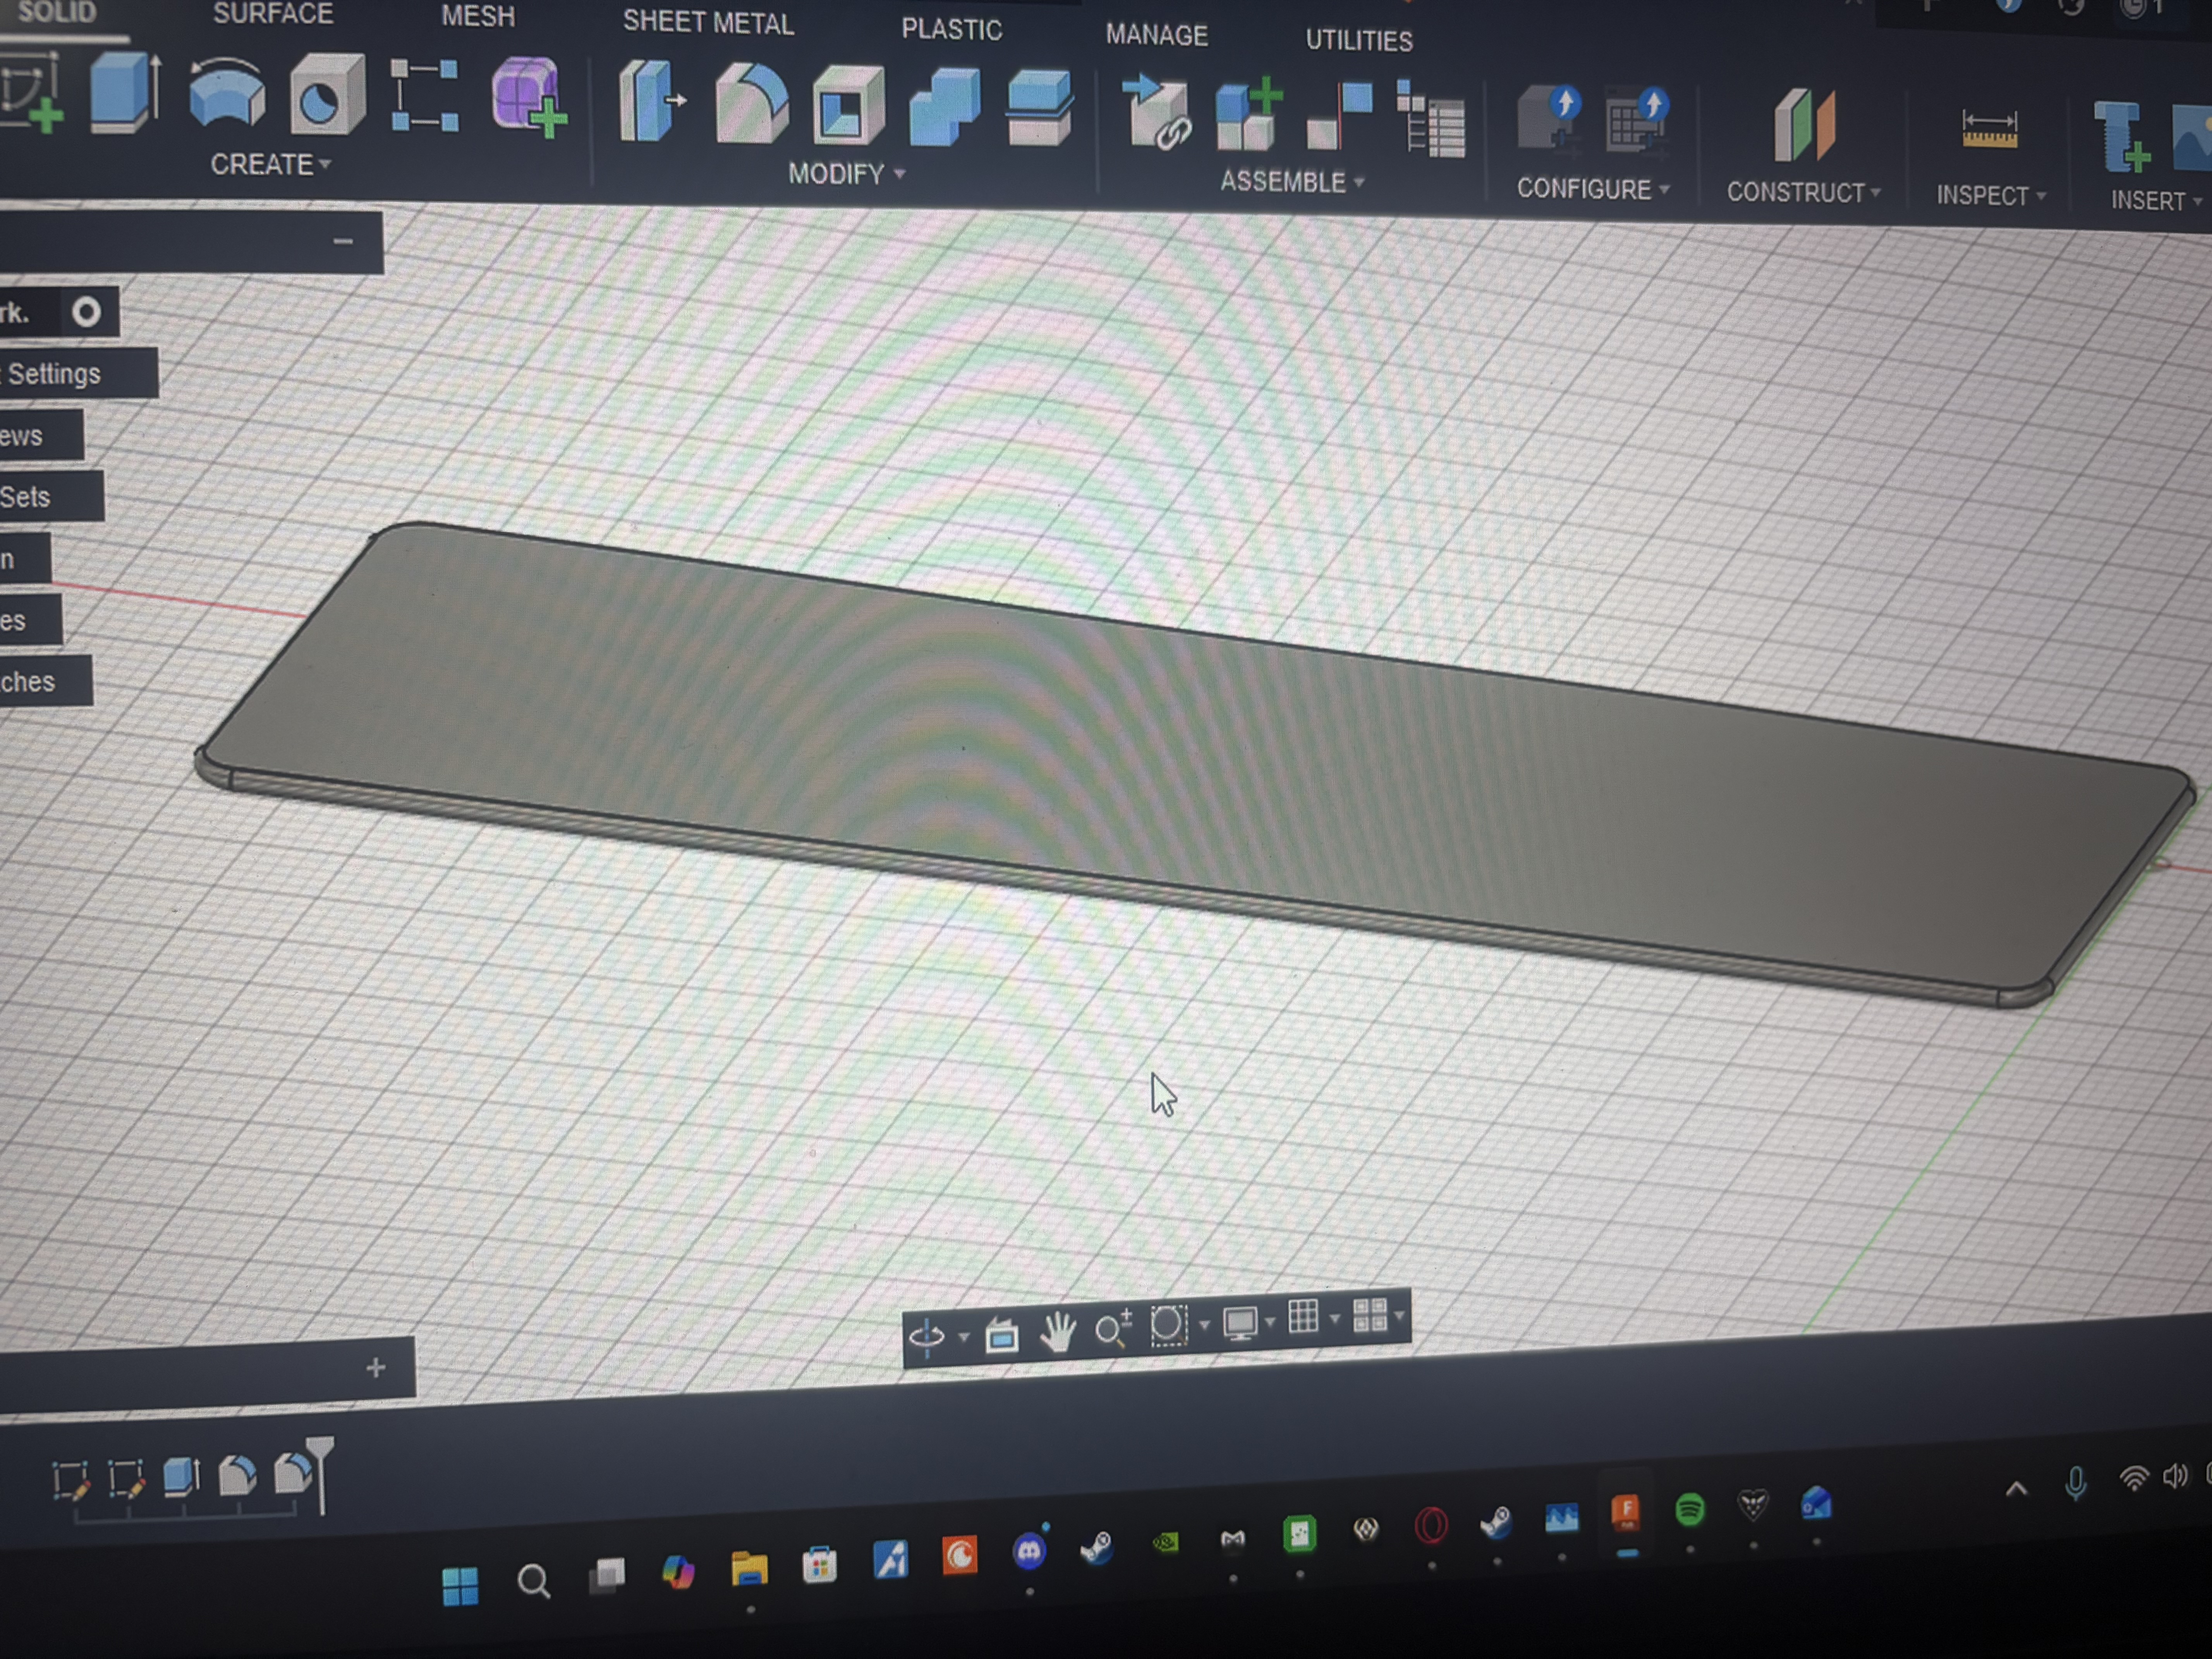Collapse the browser panel with minus button

coord(343,241)
